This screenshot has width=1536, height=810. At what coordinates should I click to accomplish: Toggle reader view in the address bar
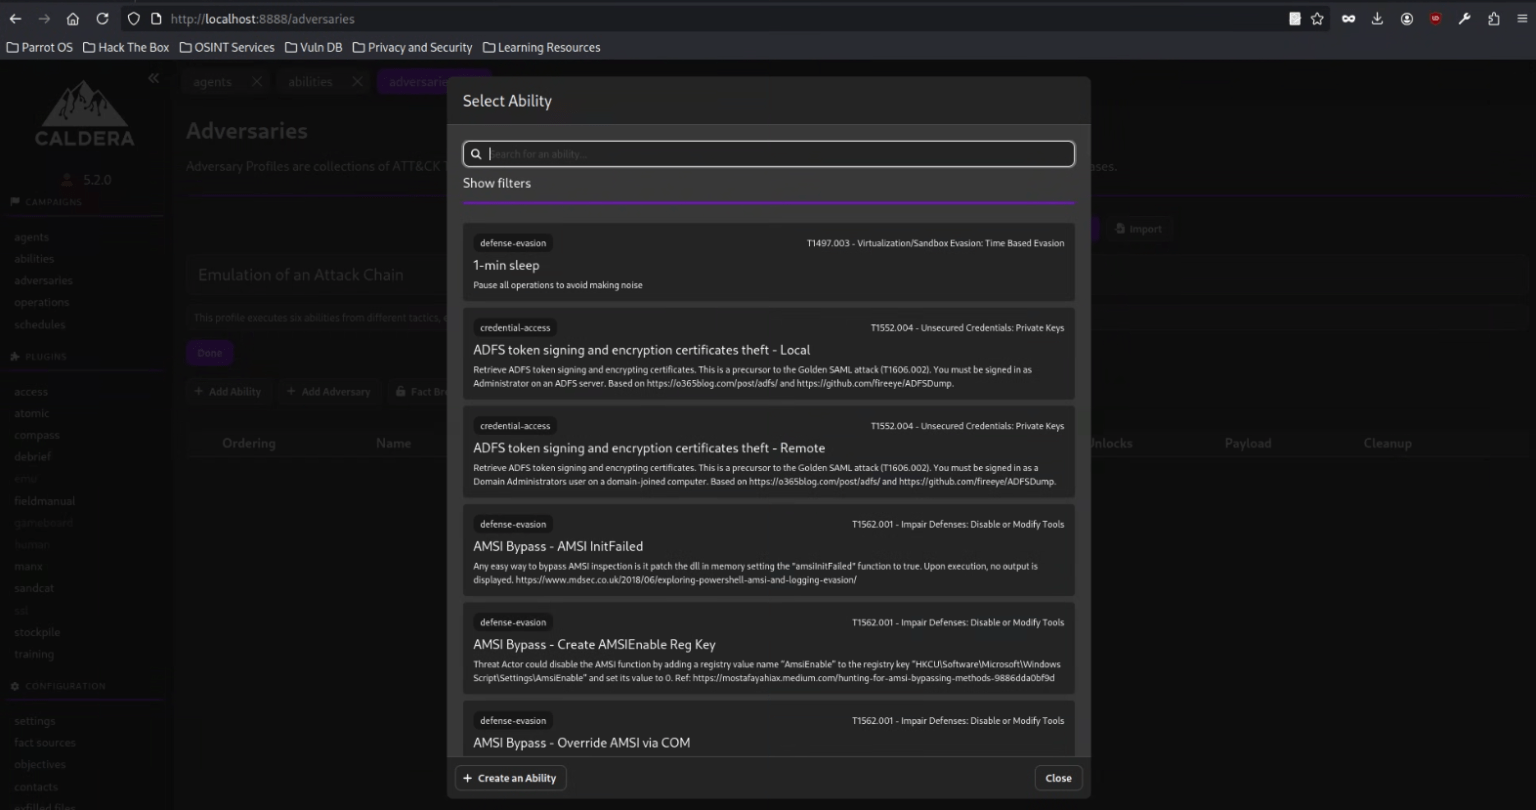coord(1294,18)
